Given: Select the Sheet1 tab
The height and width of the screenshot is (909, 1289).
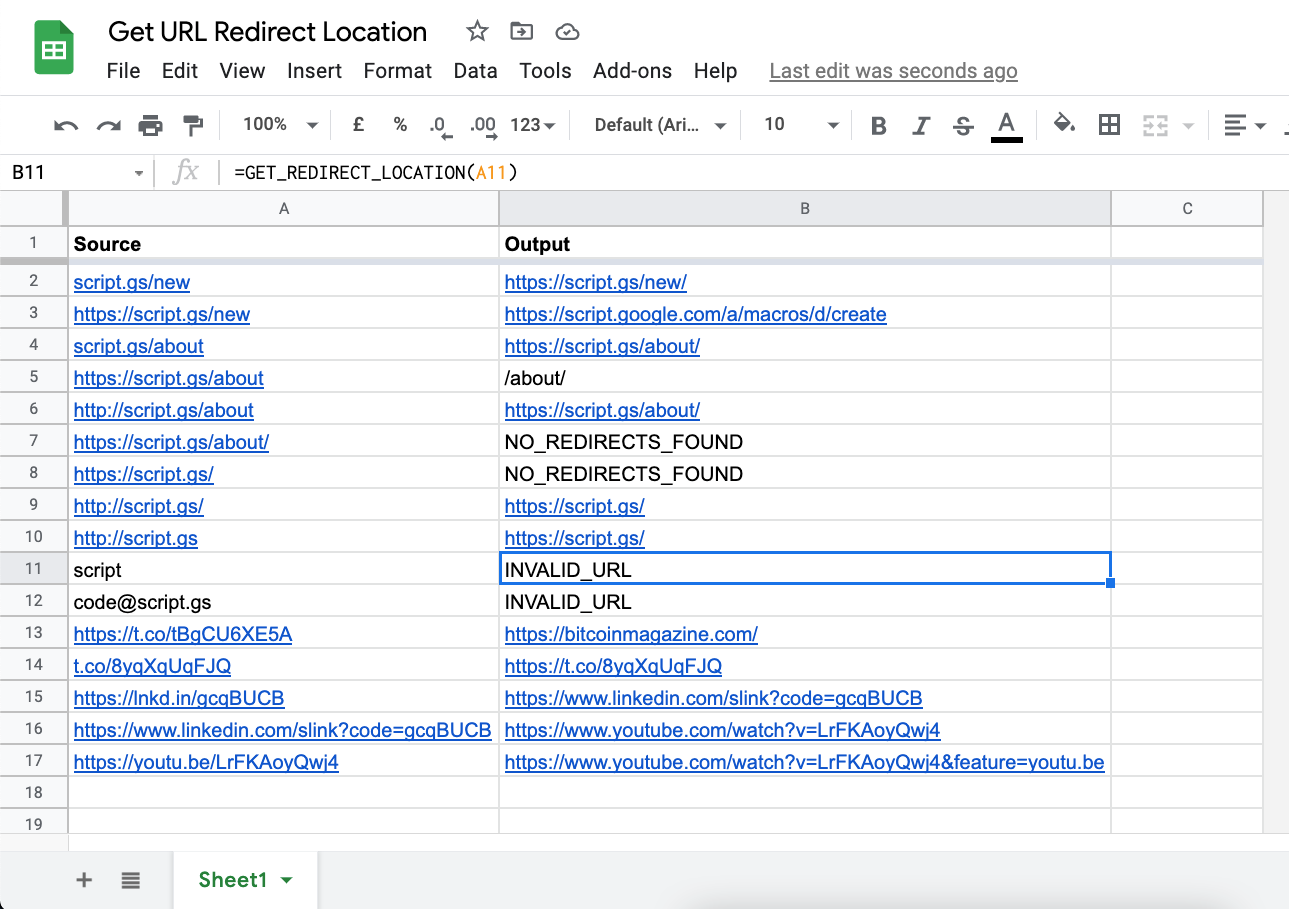Looking at the screenshot, I should tap(245, 880).
